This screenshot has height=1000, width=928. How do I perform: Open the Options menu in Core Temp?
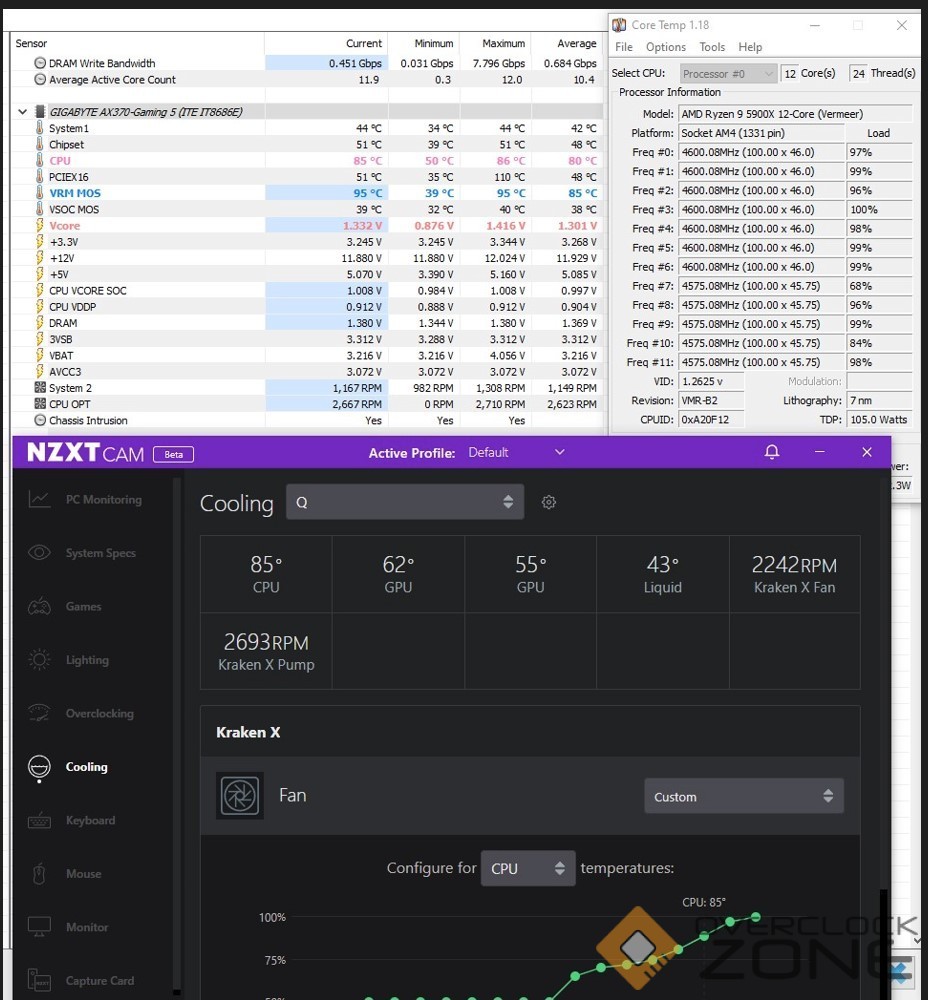click(665, 47)
